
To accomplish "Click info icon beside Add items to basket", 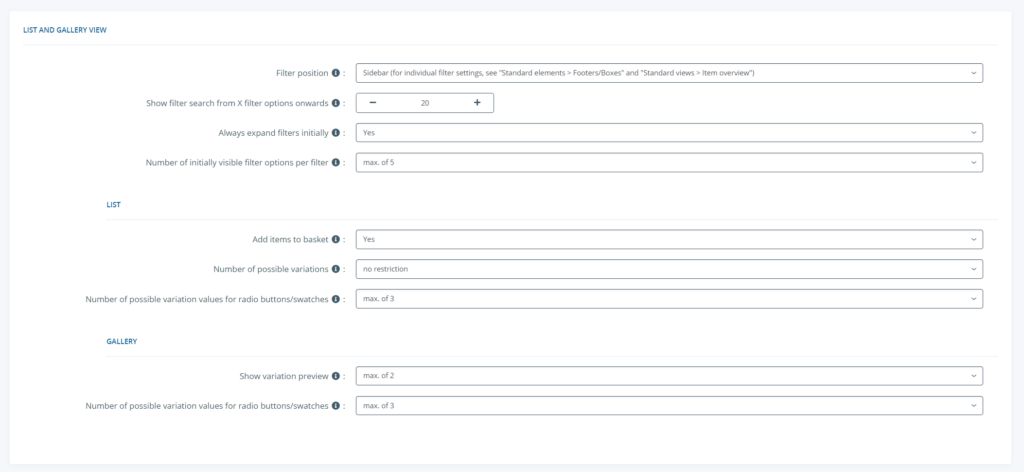I will (336, 240).
